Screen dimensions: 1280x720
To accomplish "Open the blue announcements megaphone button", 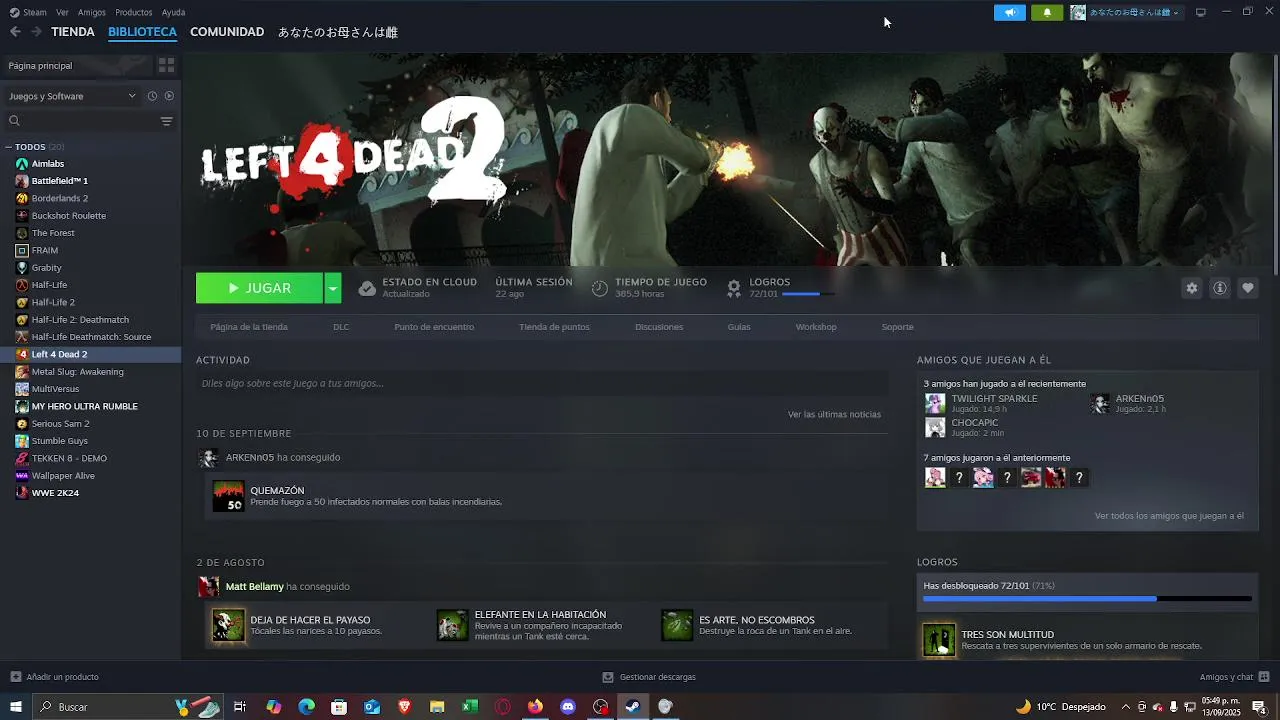I will [1010, 12].
